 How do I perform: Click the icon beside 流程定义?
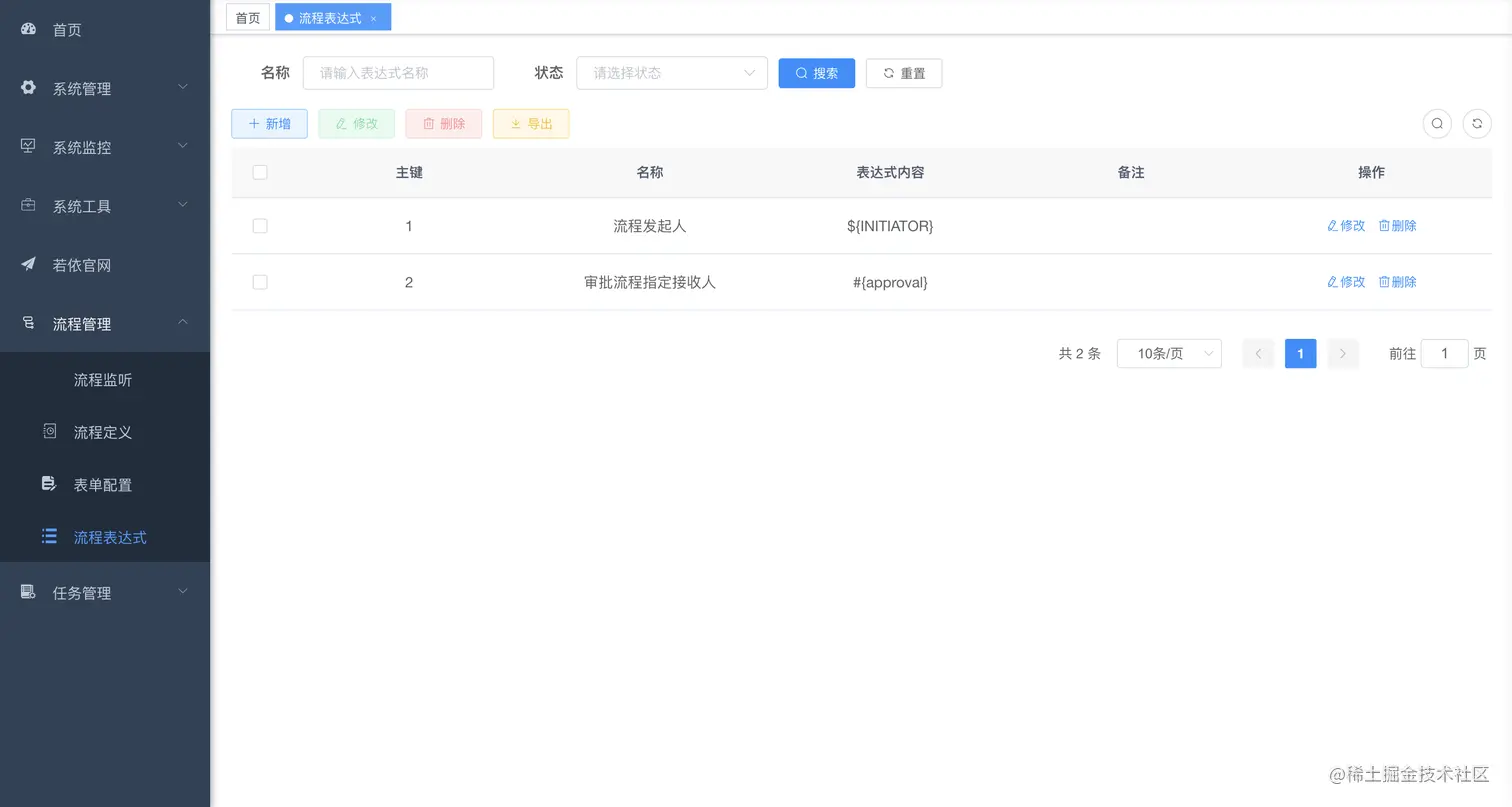[49, 432]
